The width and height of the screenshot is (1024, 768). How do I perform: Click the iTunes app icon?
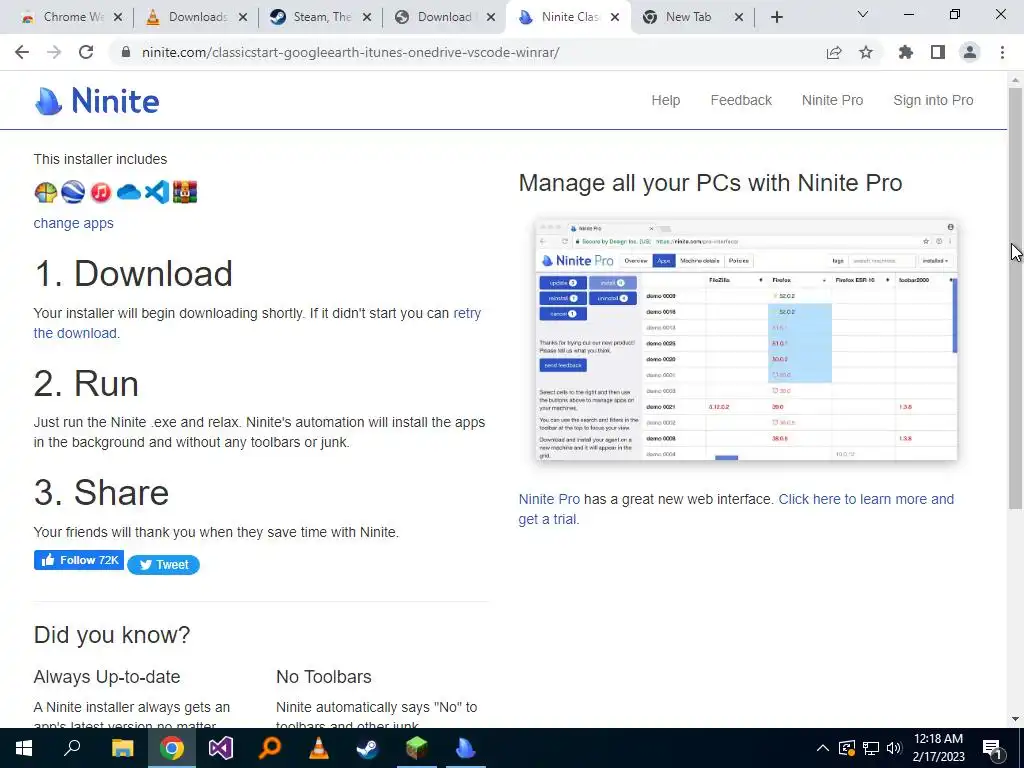(101, 192)
